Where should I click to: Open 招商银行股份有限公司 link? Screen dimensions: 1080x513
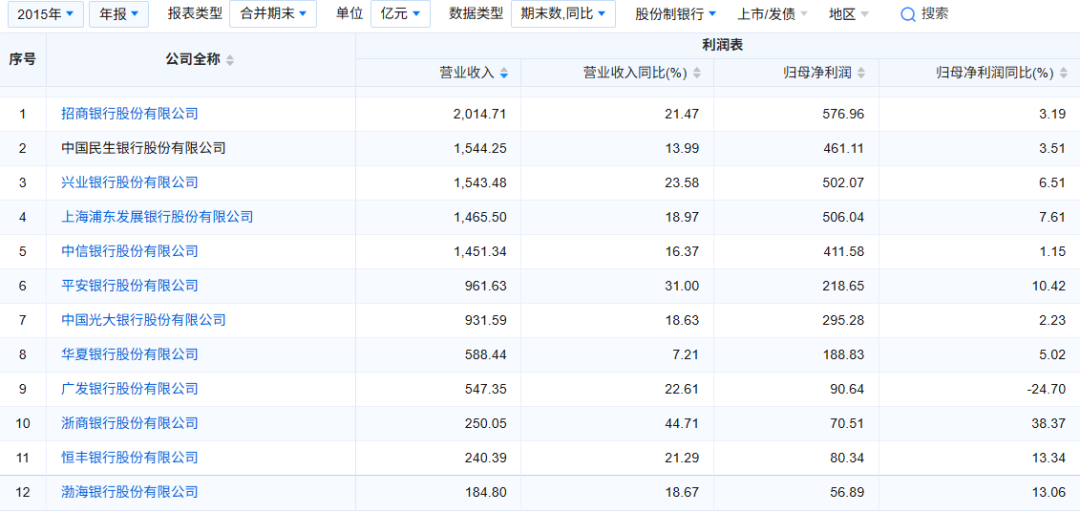click(x=130, y=114)
